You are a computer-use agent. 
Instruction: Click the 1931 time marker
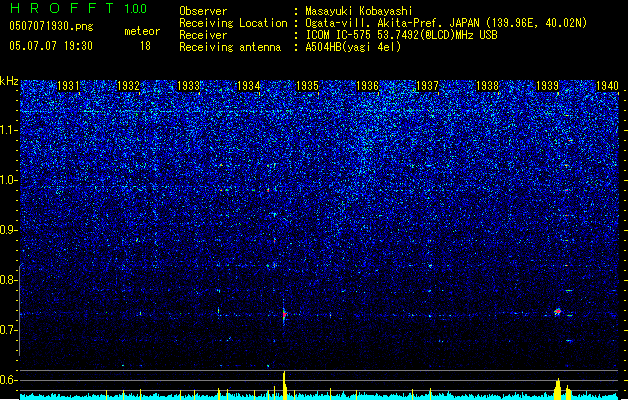68,85
